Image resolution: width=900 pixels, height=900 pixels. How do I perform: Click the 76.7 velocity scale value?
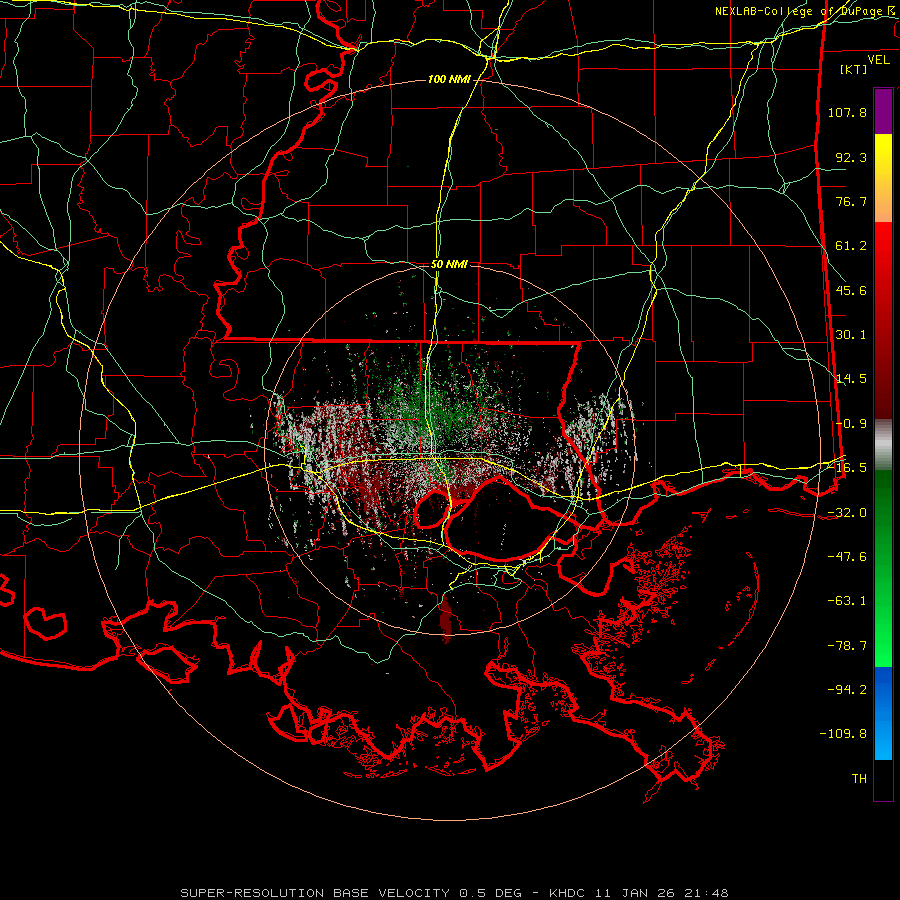coord(851,201)
